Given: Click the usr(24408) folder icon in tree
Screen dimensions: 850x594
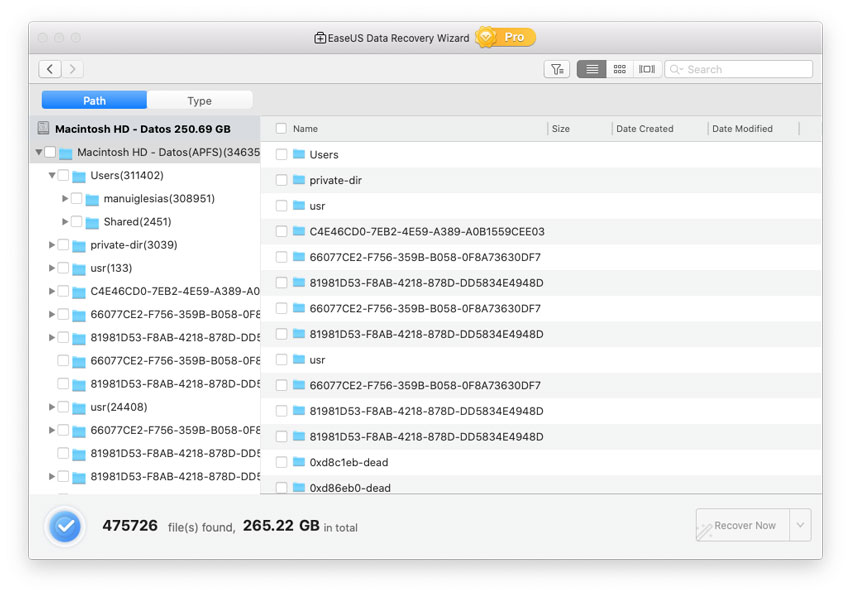Looking at the screenshot, I should point(79,408).
